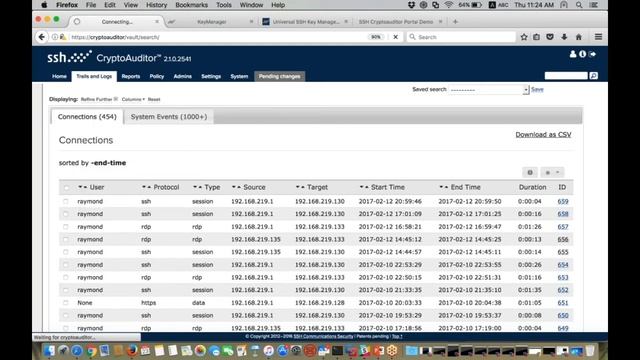Open the user account icon in CryptoAuditor header
This screenshot has width=640, height=360.
point(573,54)
